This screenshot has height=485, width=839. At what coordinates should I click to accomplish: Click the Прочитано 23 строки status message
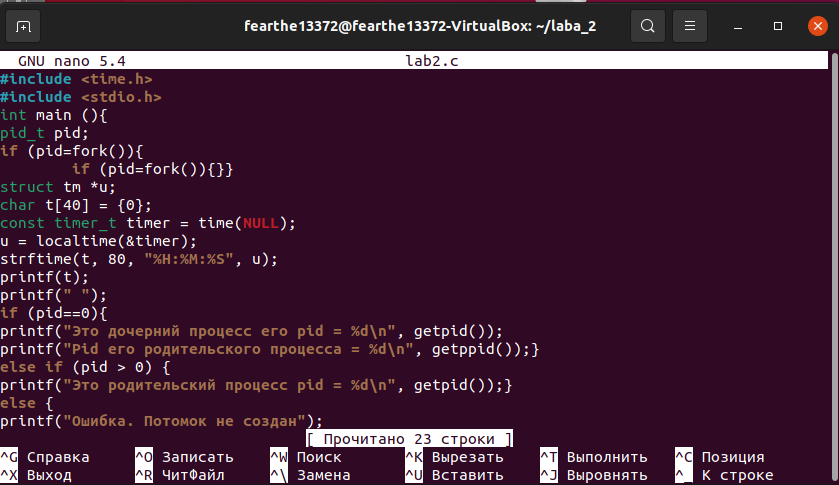(409, 439)
